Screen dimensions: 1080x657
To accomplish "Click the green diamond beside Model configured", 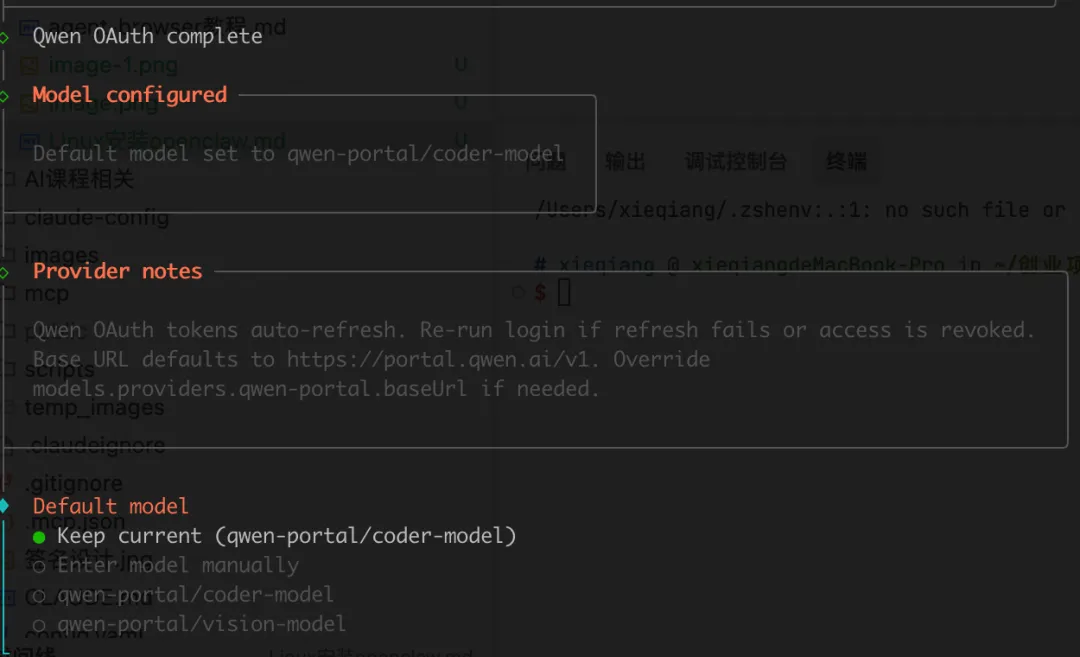I will (5, 96).
